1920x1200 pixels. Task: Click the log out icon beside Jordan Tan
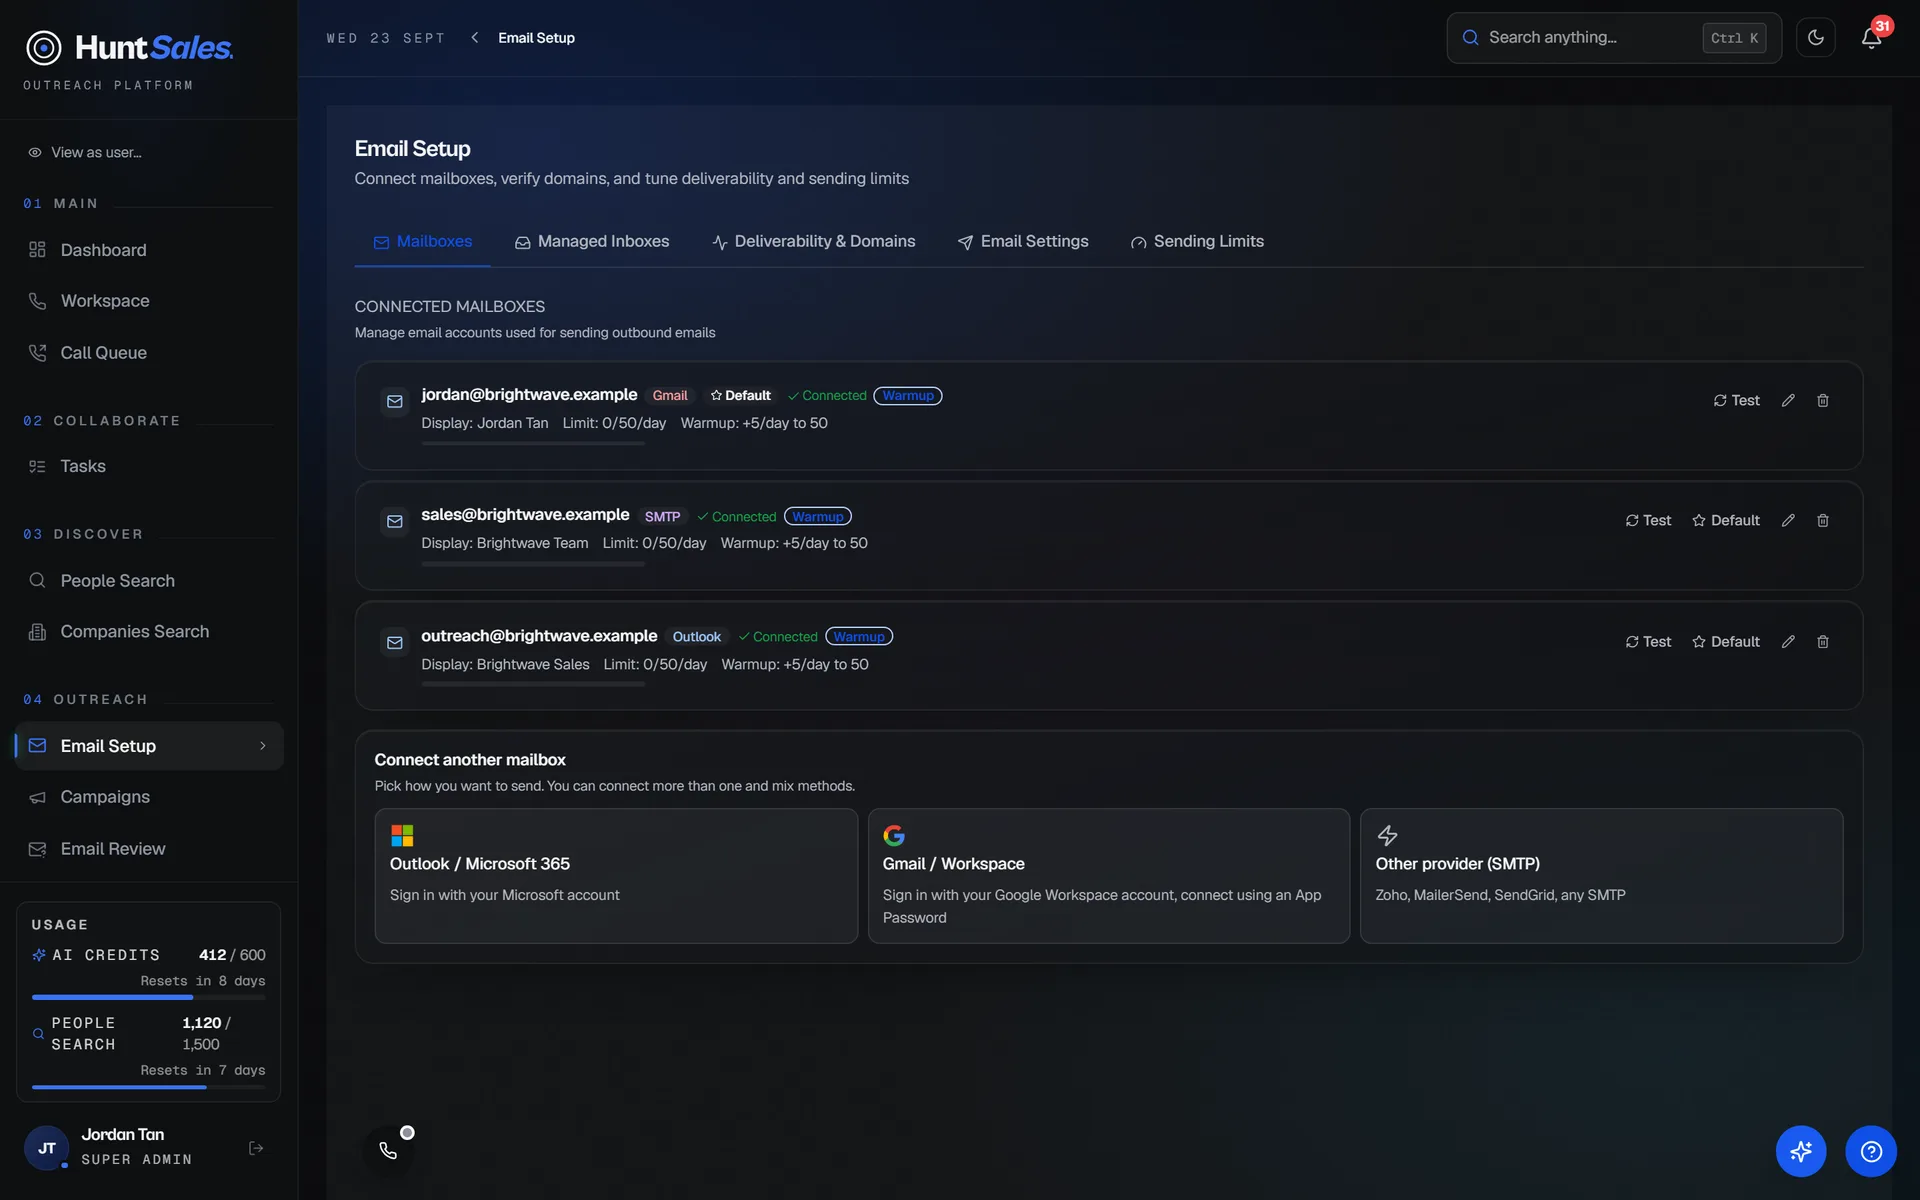[256, 1148]
